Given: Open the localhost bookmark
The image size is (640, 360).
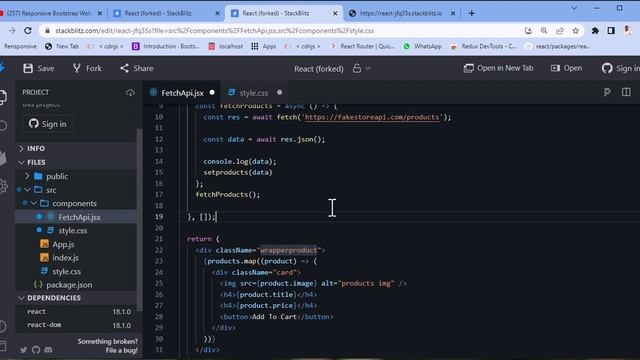Looking at the screenshot, I should point(226,46).
